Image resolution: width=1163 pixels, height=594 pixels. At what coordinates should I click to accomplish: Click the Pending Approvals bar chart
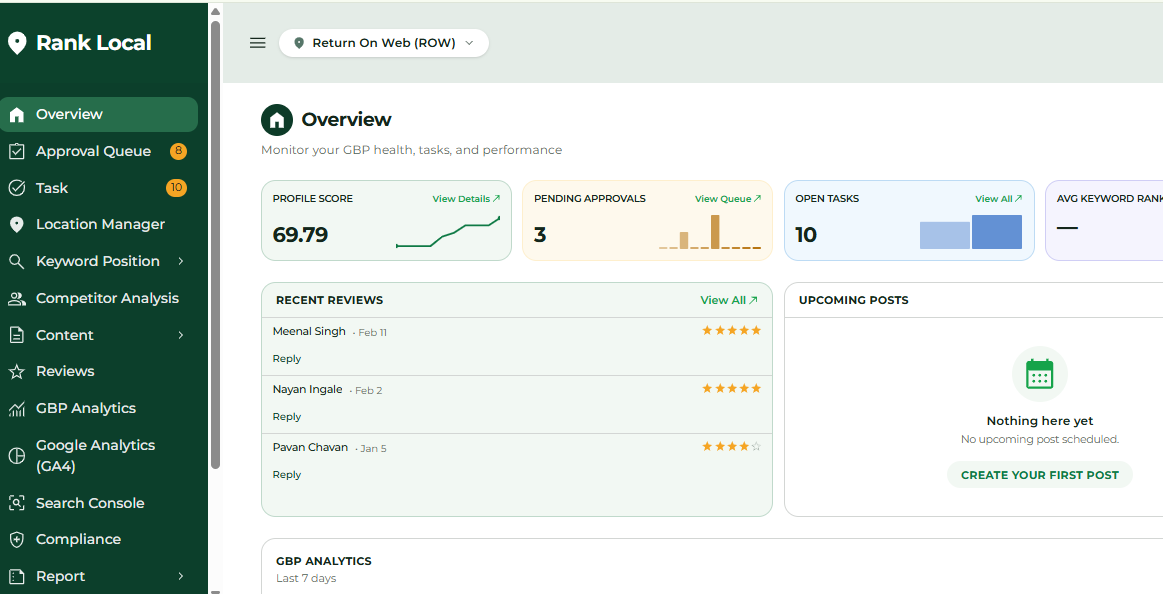coord(710,231)
